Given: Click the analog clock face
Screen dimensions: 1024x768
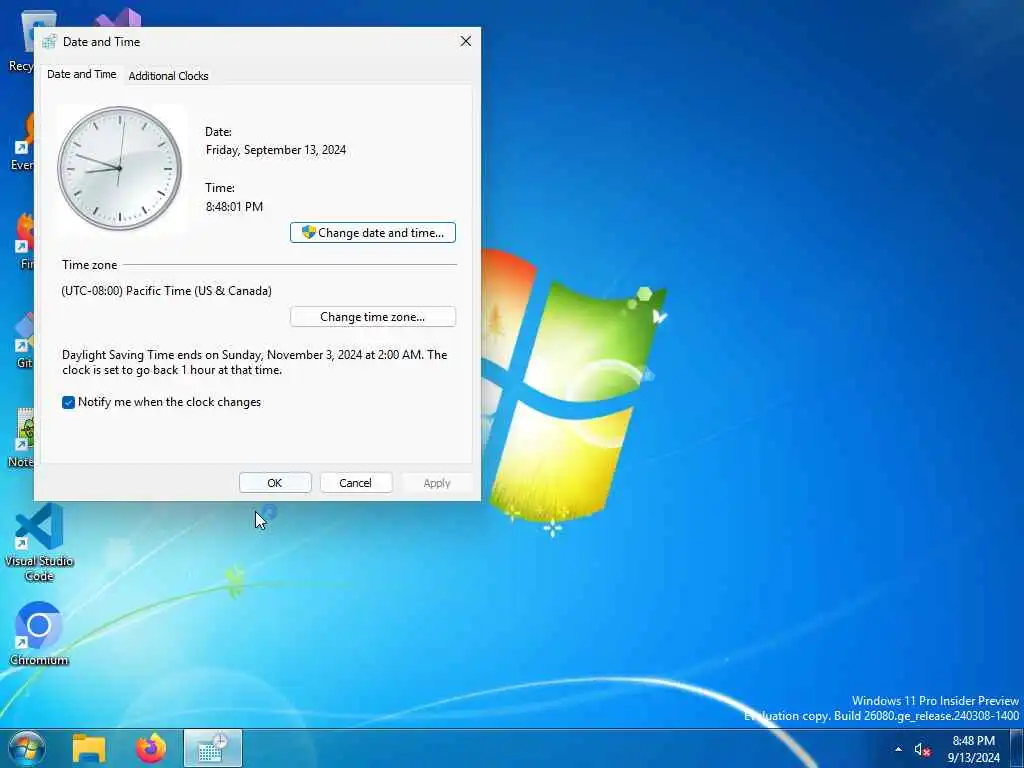Looking at the screenshot, I should click(120, 168).
